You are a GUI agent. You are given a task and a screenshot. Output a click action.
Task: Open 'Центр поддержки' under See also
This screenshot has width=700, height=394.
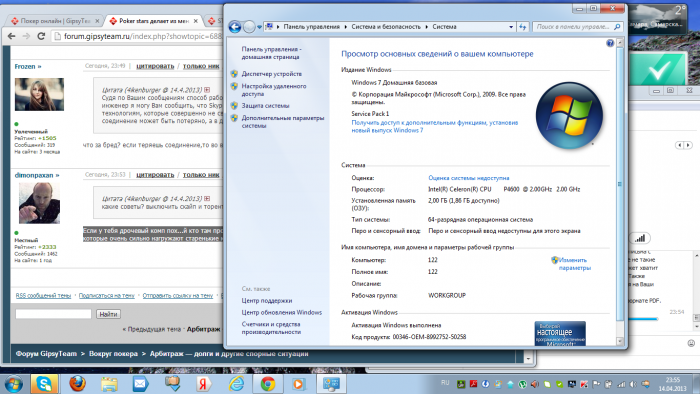coord(267,301)
